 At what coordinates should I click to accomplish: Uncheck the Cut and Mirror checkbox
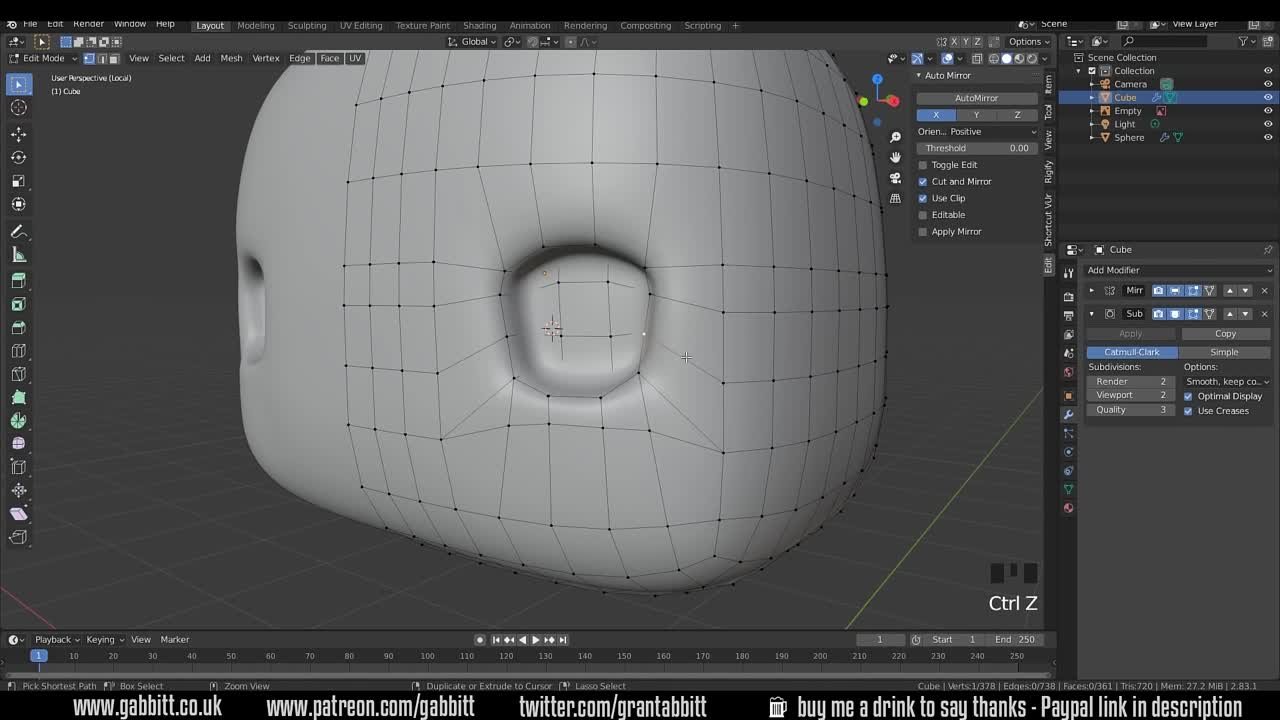click(923, 182)
